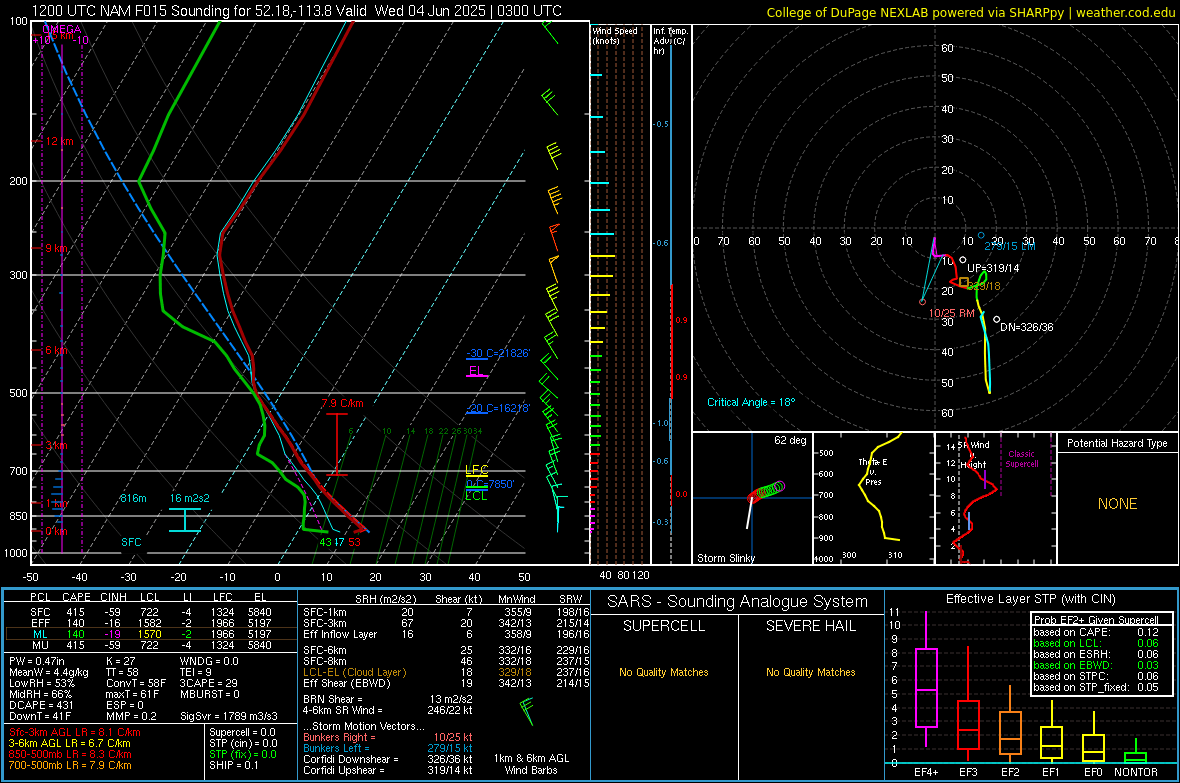The image size is (1180, 783).
Task: Click the 10/25 RM hodograph label
Action: [x=952, y=312]
